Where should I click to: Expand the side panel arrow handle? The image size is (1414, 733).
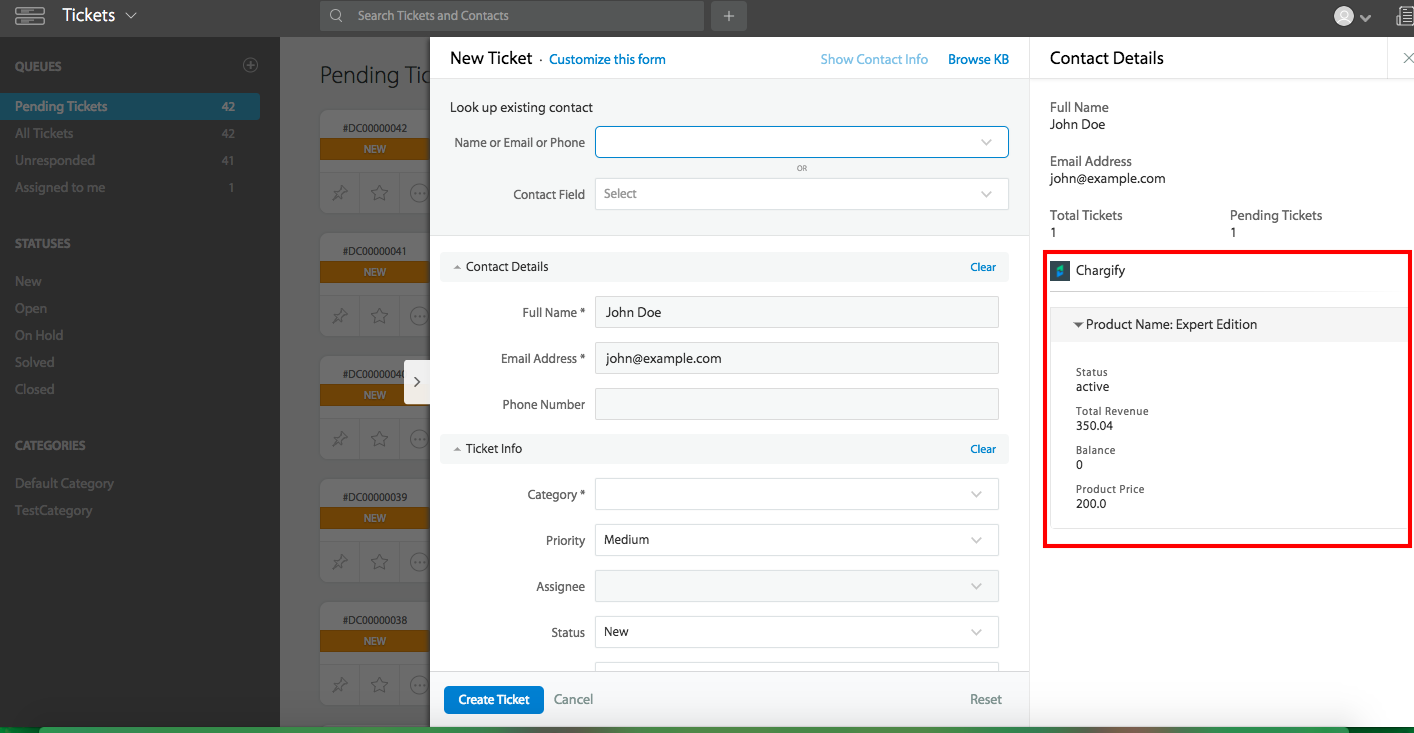coord(417,382)
